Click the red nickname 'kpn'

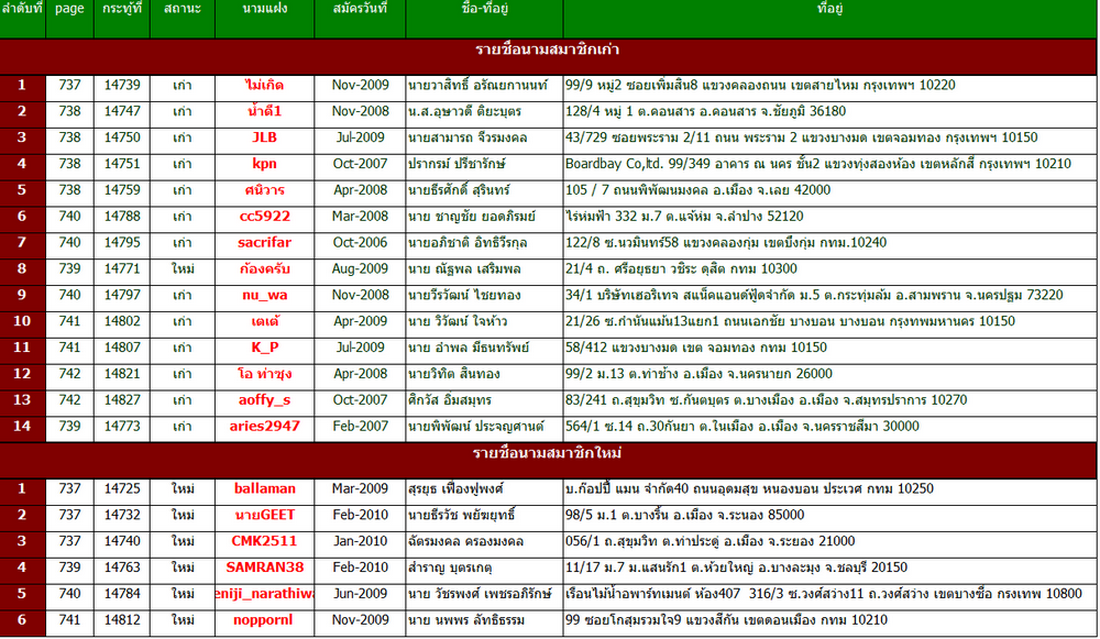[264, 163]
